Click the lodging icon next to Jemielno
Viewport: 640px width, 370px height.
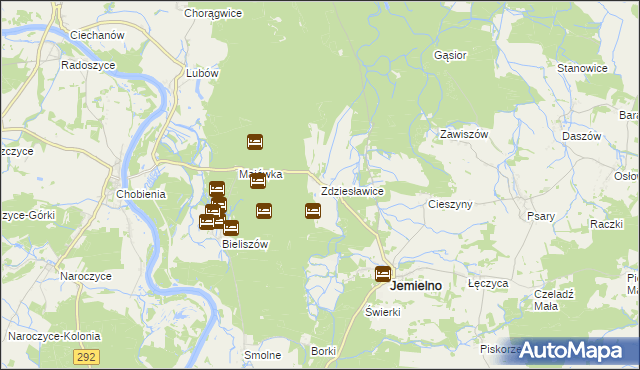pyautogui.click(x=383, y=274)
